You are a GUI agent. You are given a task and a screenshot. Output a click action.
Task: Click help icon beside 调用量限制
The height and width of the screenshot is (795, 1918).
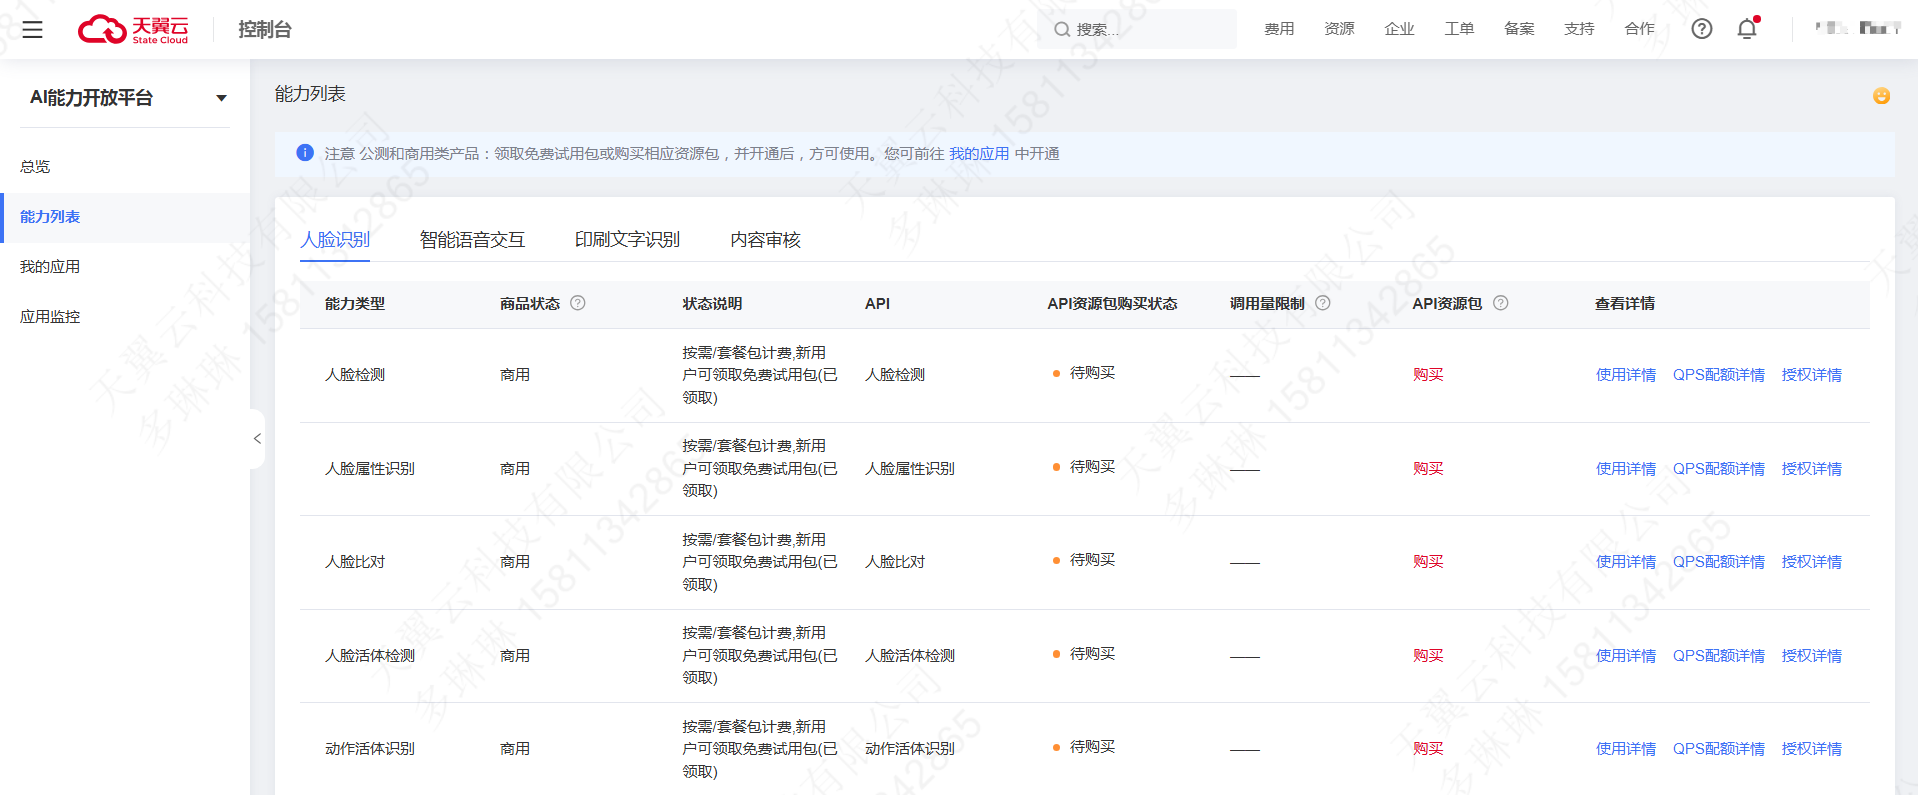(x=1323, y=303)
